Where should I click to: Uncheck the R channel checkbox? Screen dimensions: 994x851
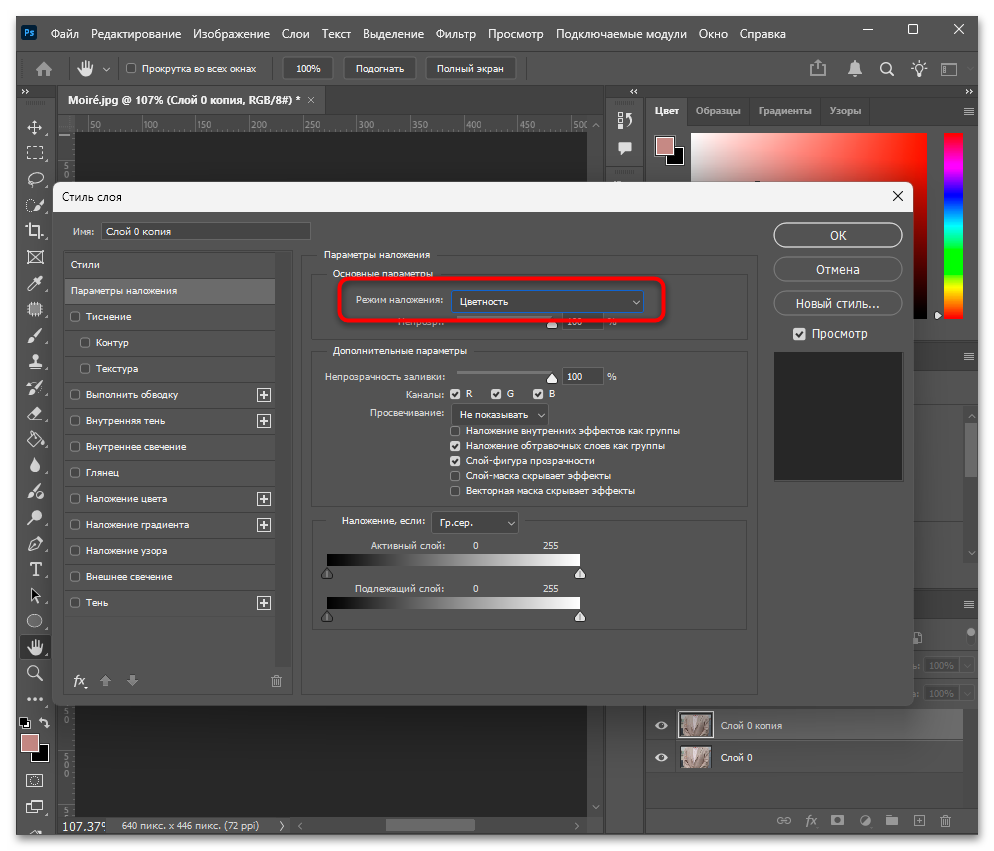point(455,394)
